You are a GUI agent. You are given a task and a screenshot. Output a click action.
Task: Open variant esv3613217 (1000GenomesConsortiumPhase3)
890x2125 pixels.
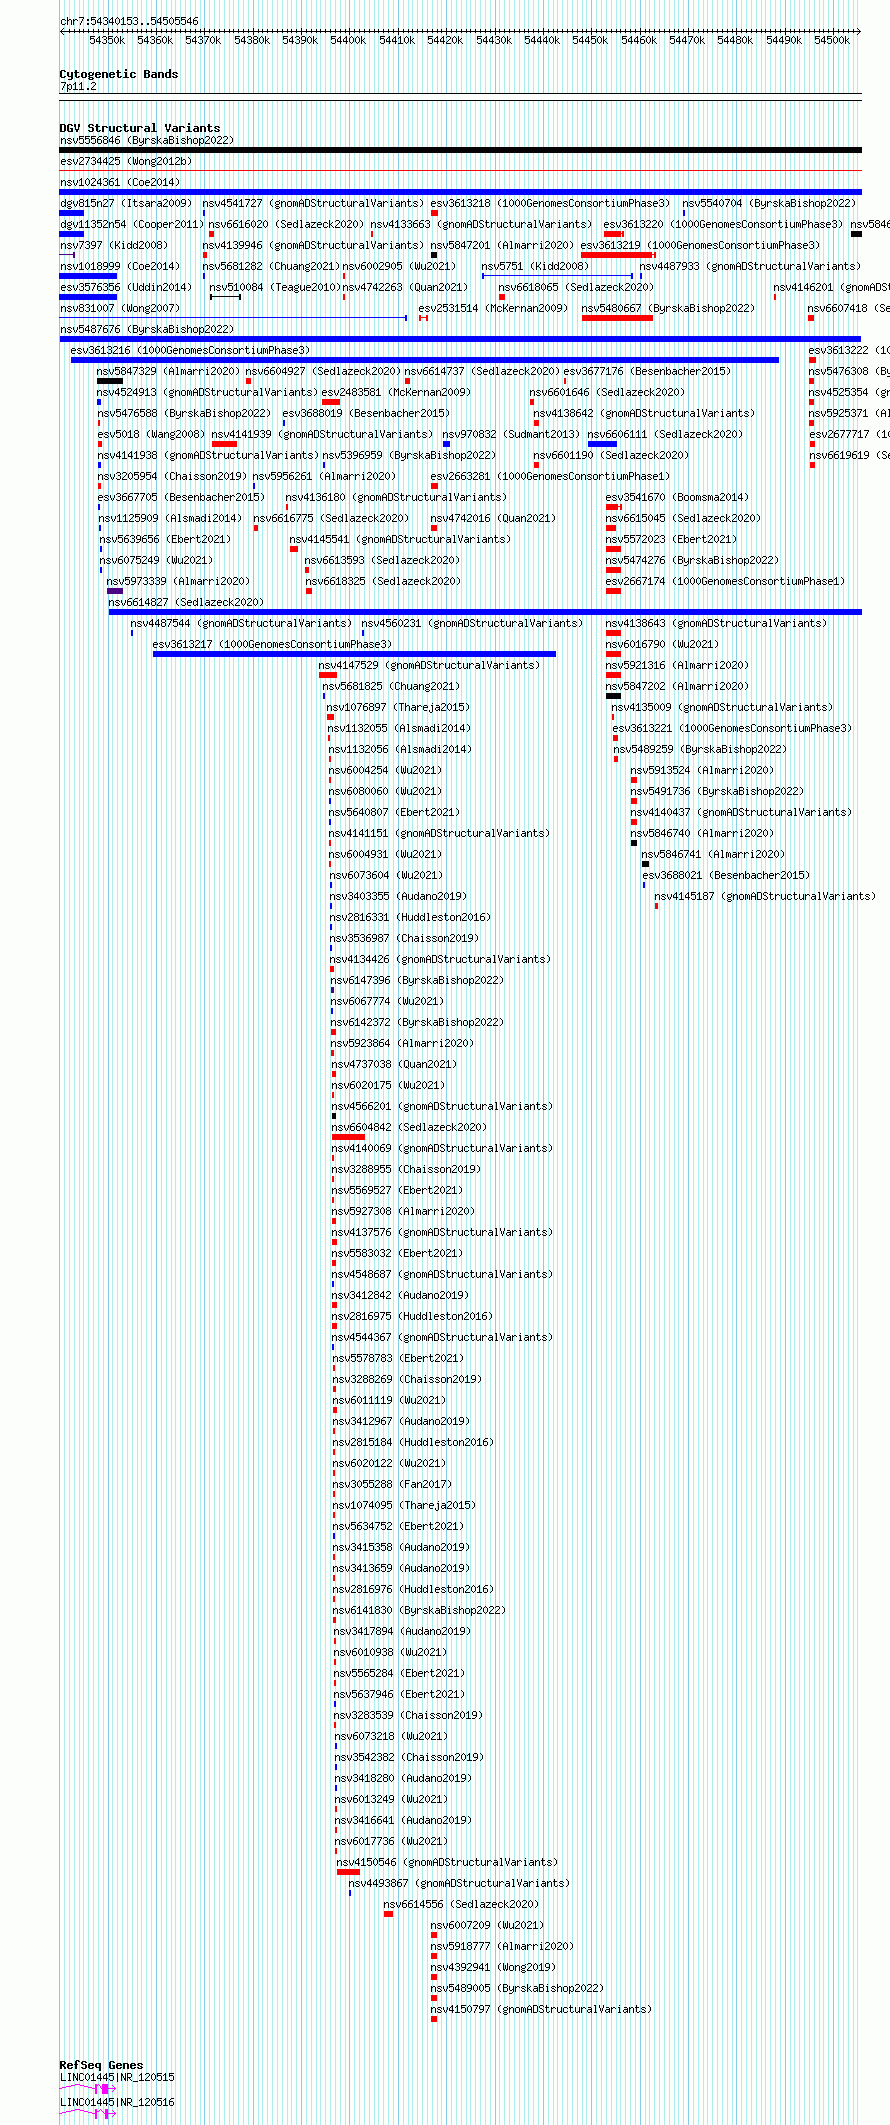(273, 644)
